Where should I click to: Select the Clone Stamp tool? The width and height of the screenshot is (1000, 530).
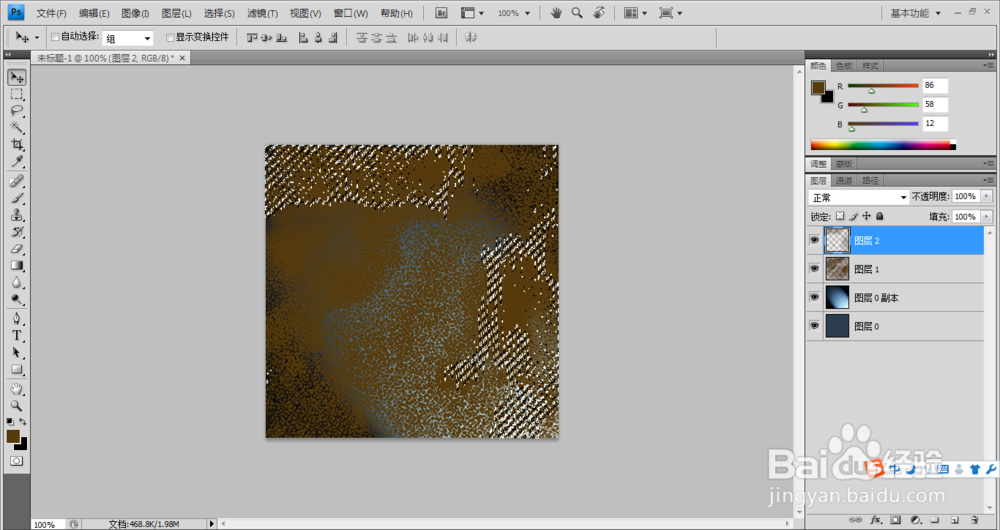click(x=17, y=215)
